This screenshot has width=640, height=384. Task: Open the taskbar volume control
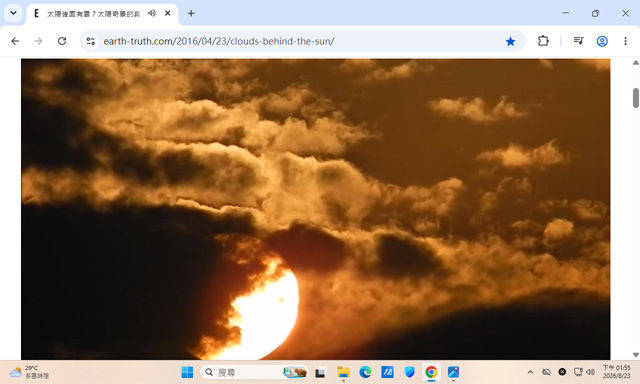pos(590,372)
